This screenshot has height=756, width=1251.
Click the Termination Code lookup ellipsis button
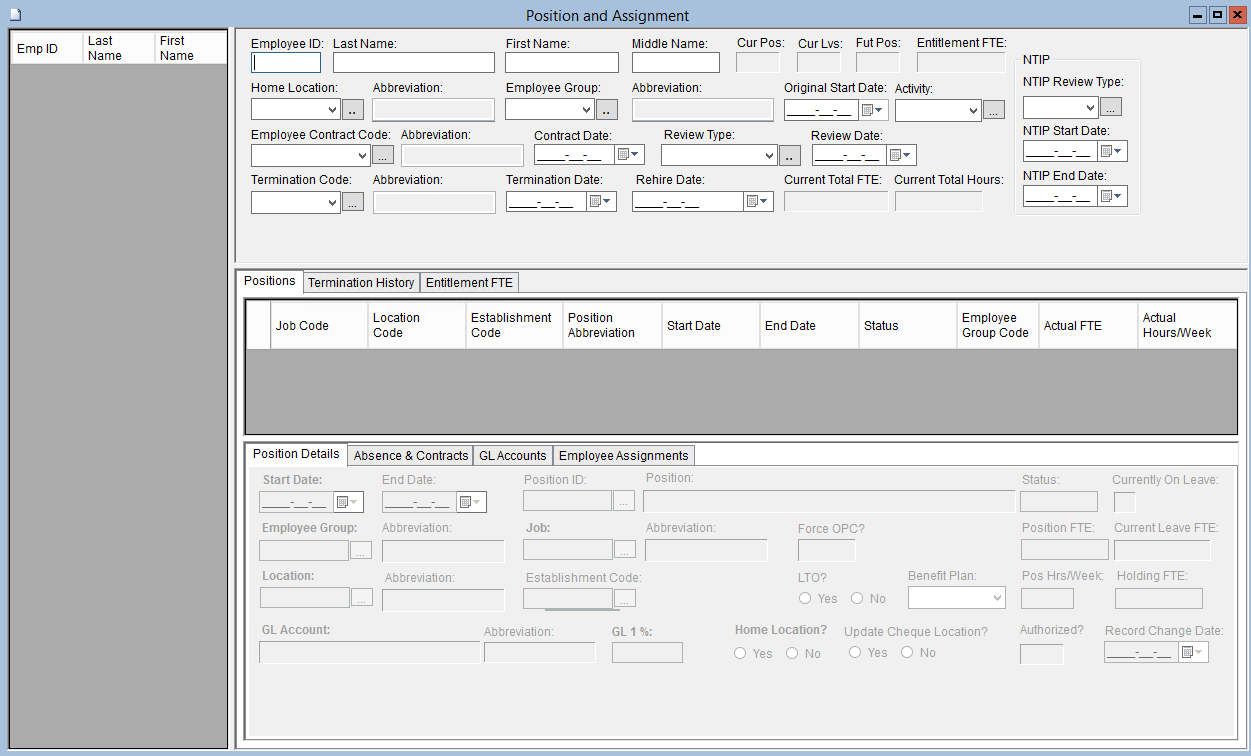(353, 202)
